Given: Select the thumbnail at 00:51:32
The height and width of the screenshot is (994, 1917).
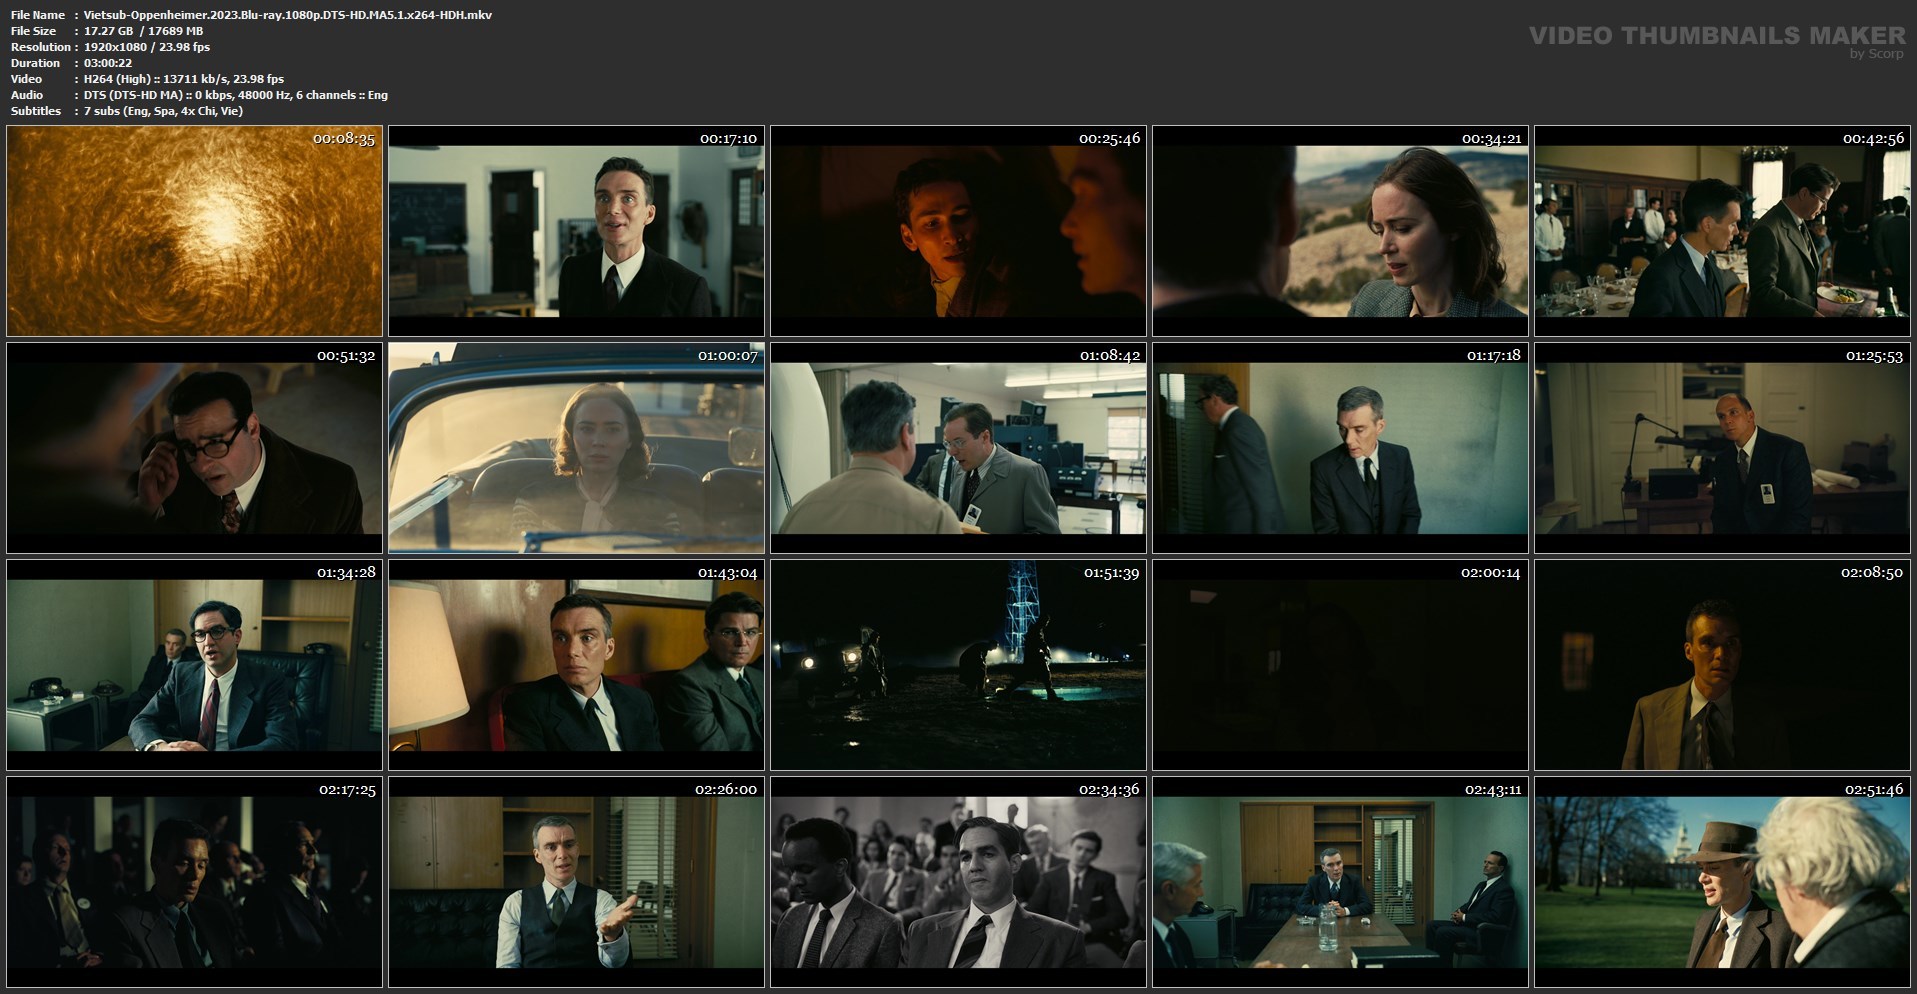Looking at the screenshot, I should click(194, 448).
